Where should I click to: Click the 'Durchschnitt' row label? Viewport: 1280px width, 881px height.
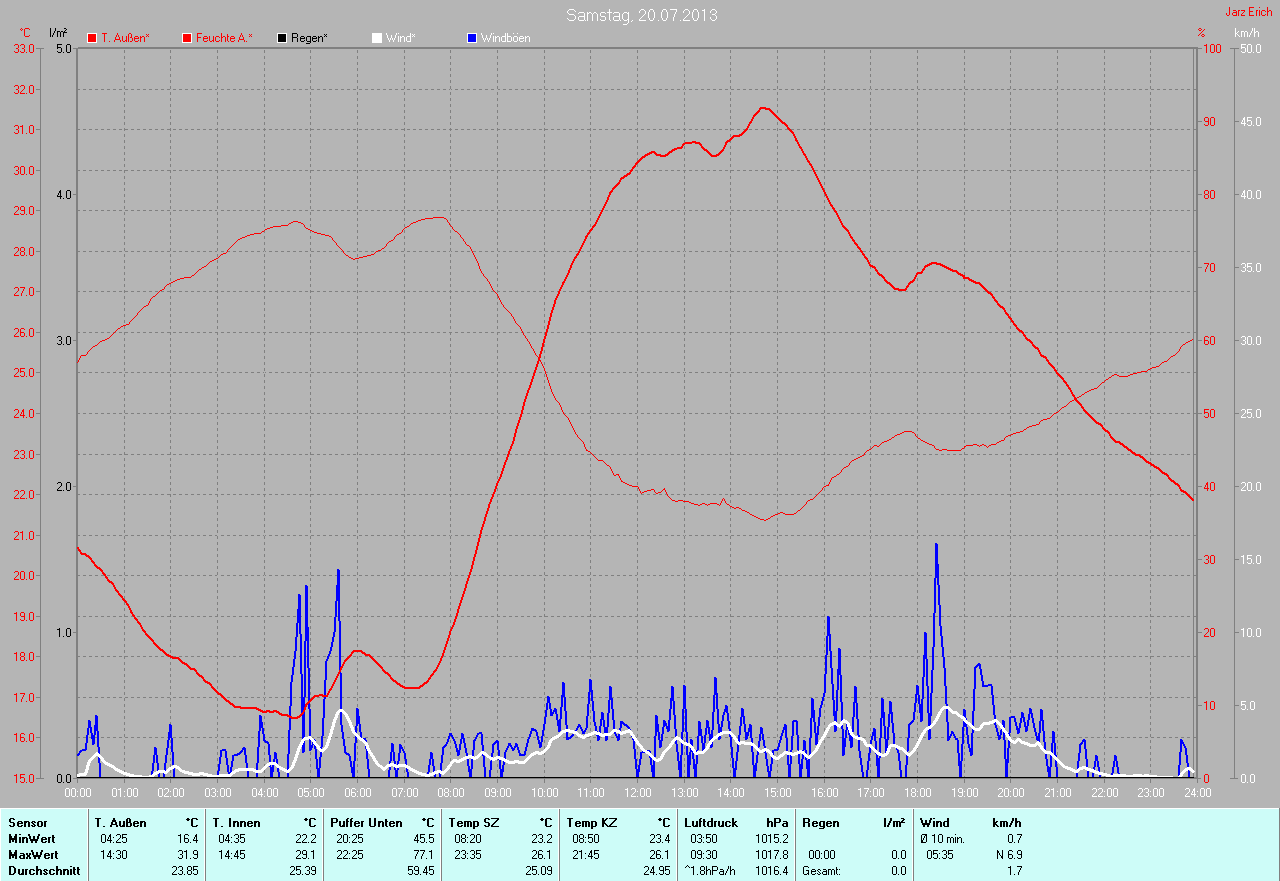[x=44, y=871]
